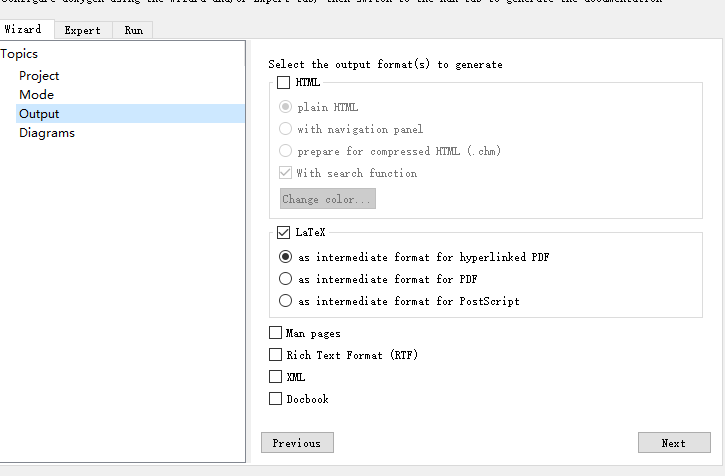Image resolution: width=725 pixels, height=476 pixels.
Task: Enable XML output checkbox
Action: pyautogui.click(x=276, y=377)
